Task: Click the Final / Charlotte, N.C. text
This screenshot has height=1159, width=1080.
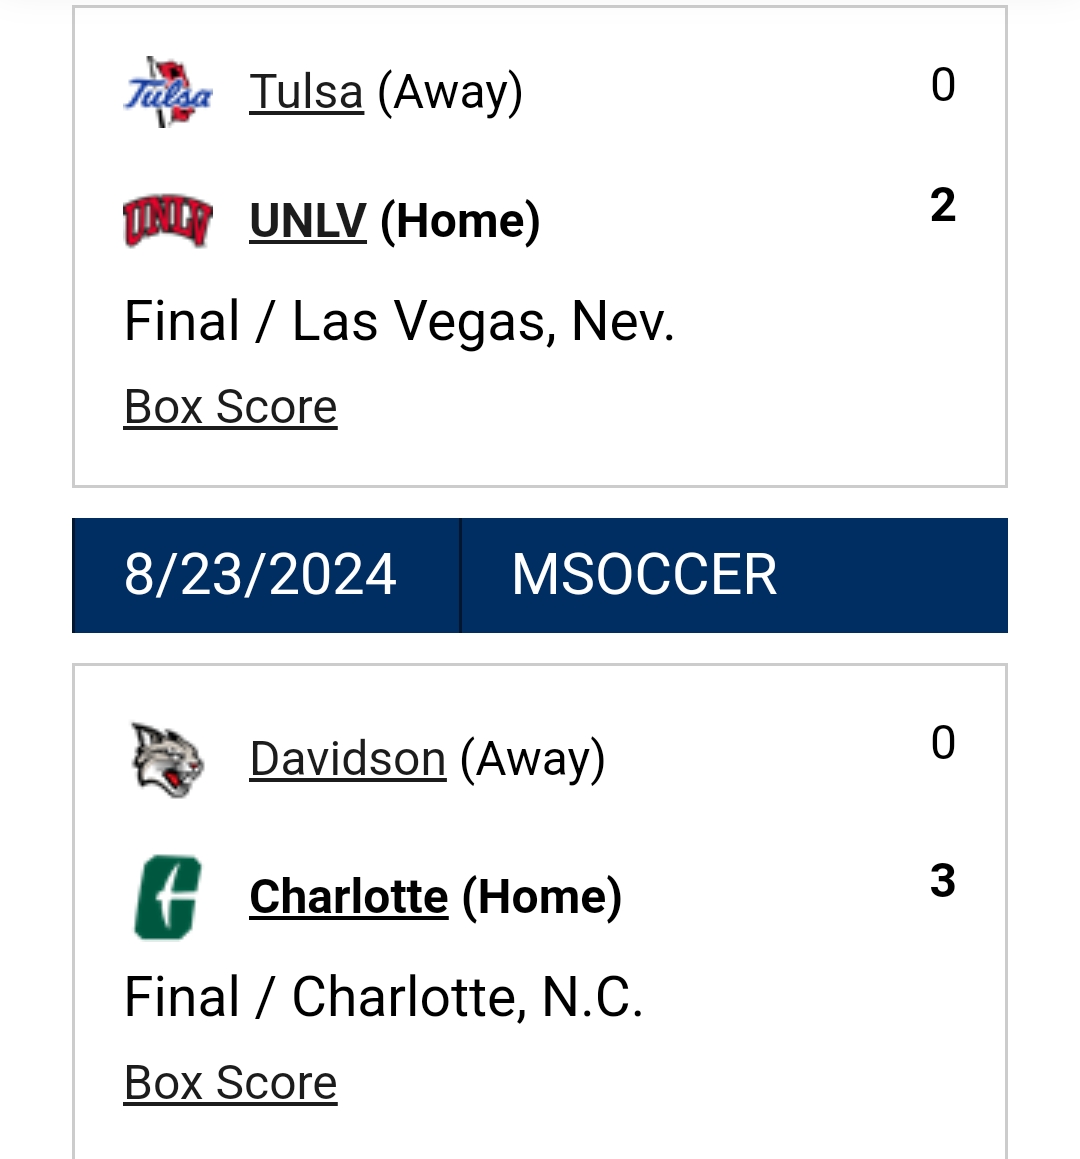Action: click(383, 998)
